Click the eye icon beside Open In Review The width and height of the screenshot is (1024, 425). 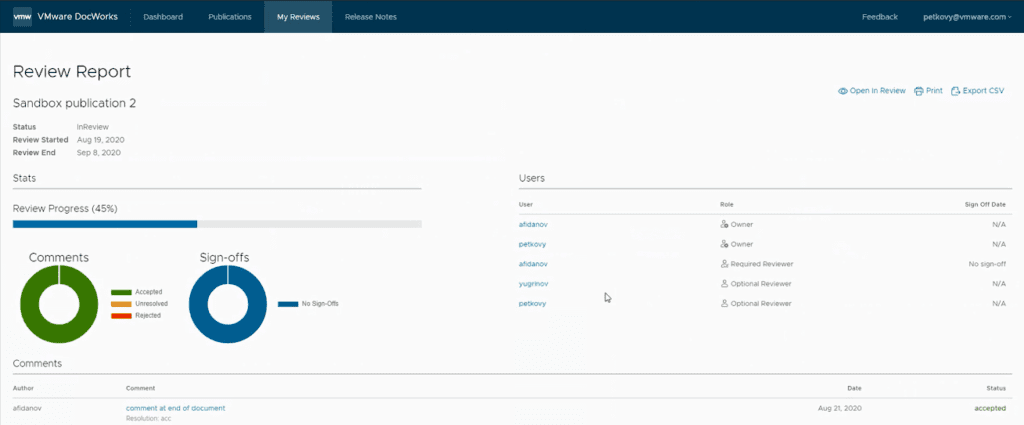click(x=842, y=91)
